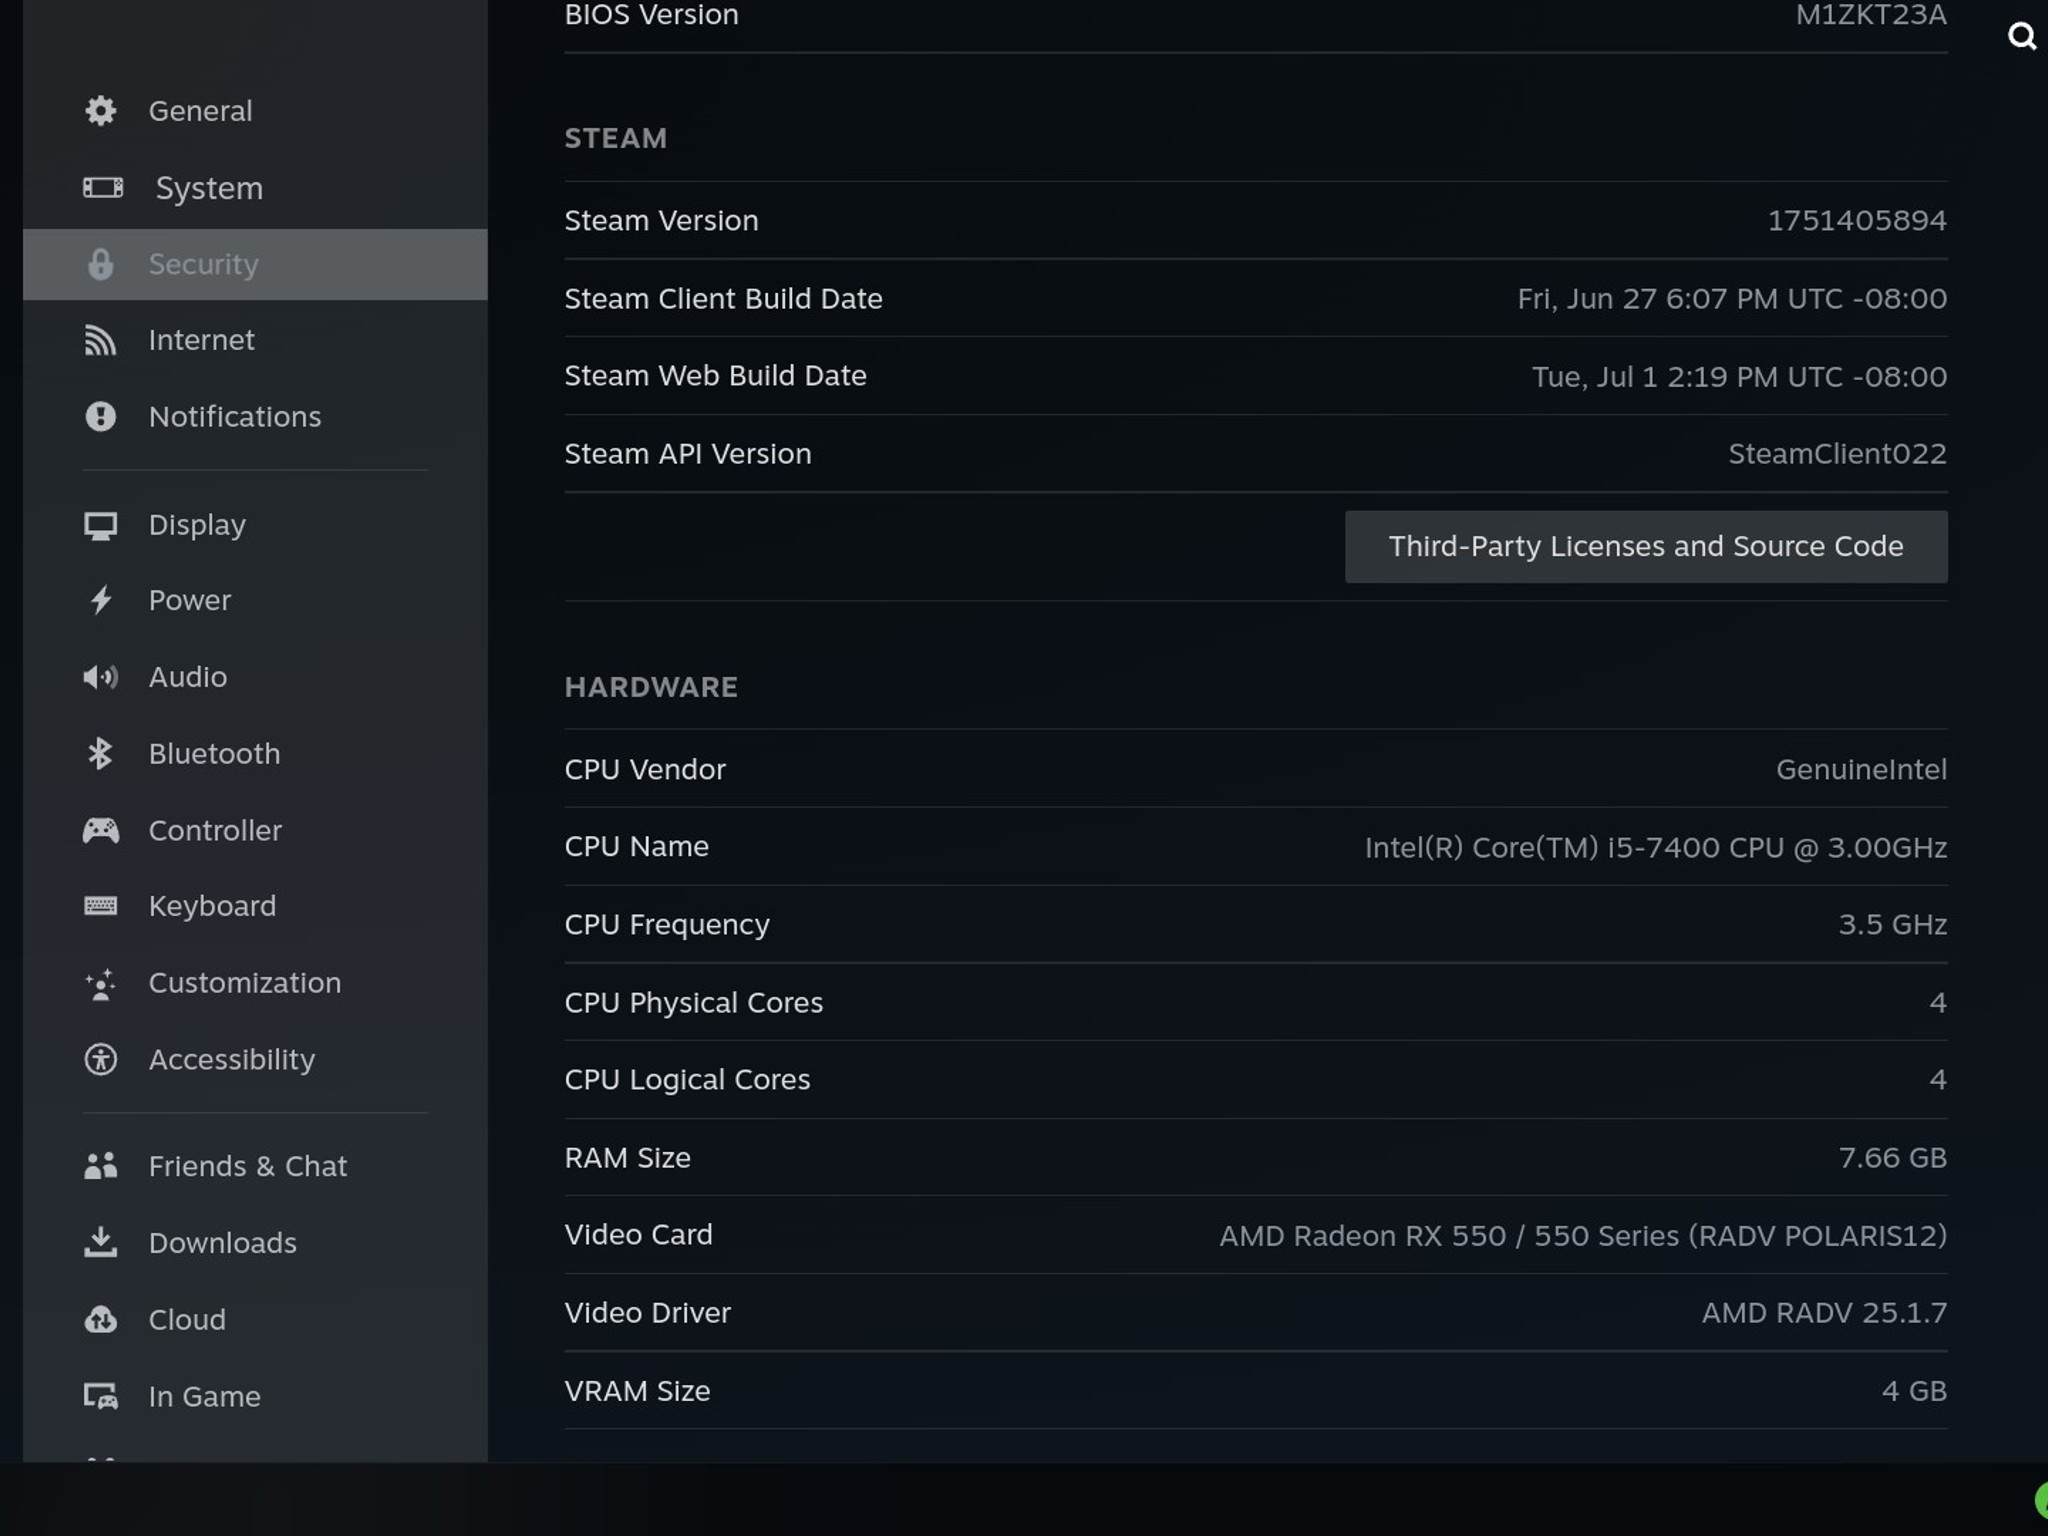
Task: Click the Bluetooth icon in sidebar
Action: pyautogui.click(x=100, y=754)
